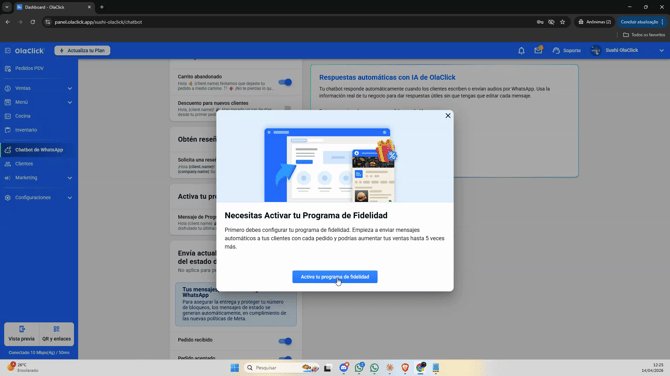Viewport: 670px width, 376px height.
Task: Open the notifications bell
Action: pyautogui.click(x=521, y=50)
